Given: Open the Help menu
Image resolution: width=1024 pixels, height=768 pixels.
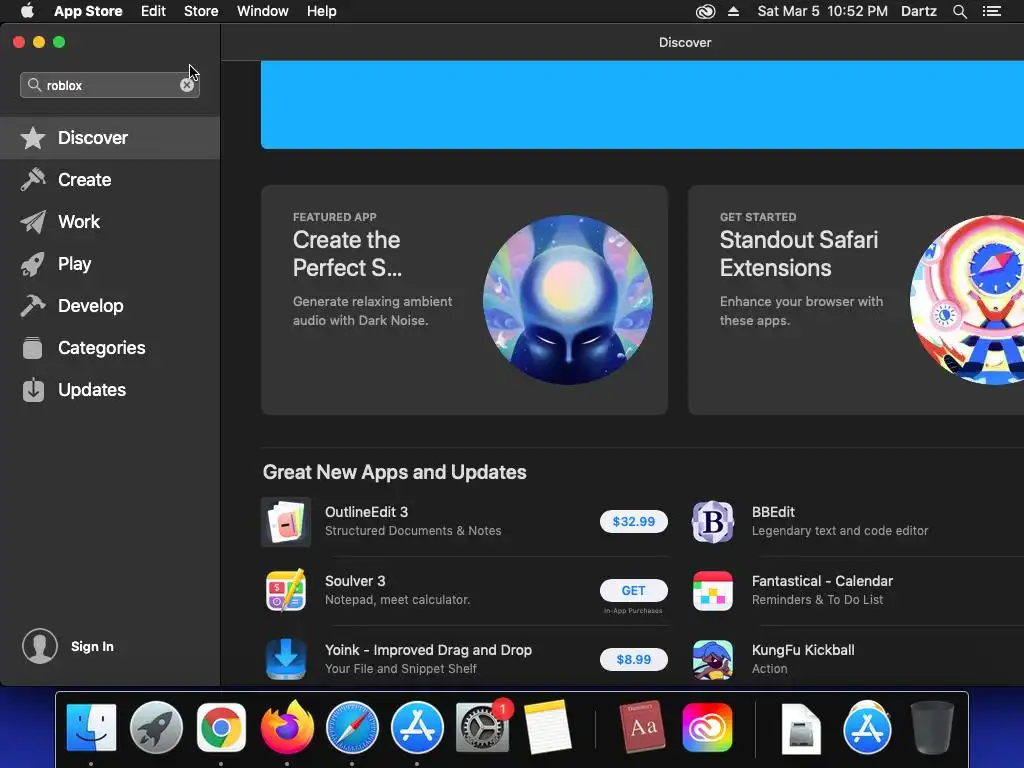Looking at the screenshot, I should point(322,11).
